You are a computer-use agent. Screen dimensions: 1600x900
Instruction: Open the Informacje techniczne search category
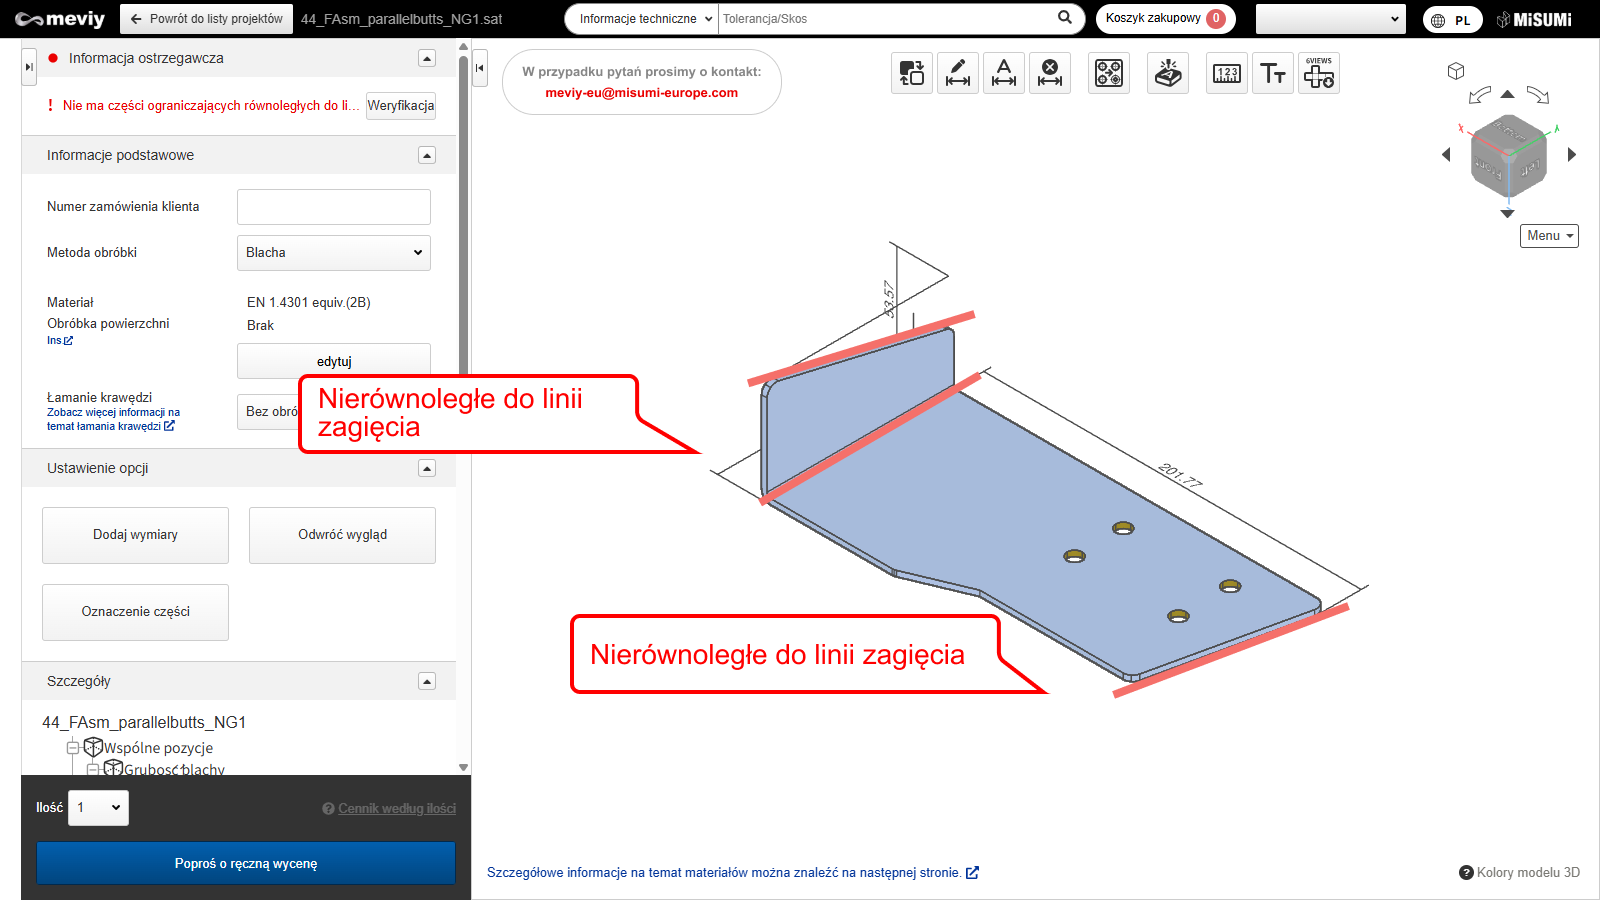[644, 19]
